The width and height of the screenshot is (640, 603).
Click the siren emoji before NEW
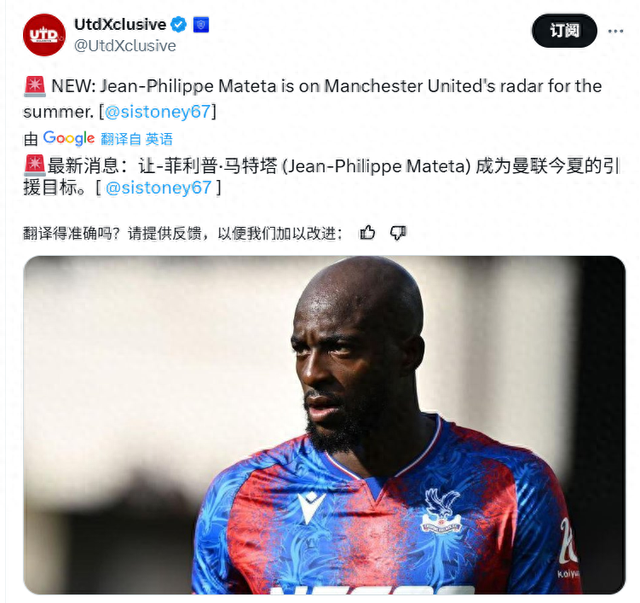click(35, 87)
